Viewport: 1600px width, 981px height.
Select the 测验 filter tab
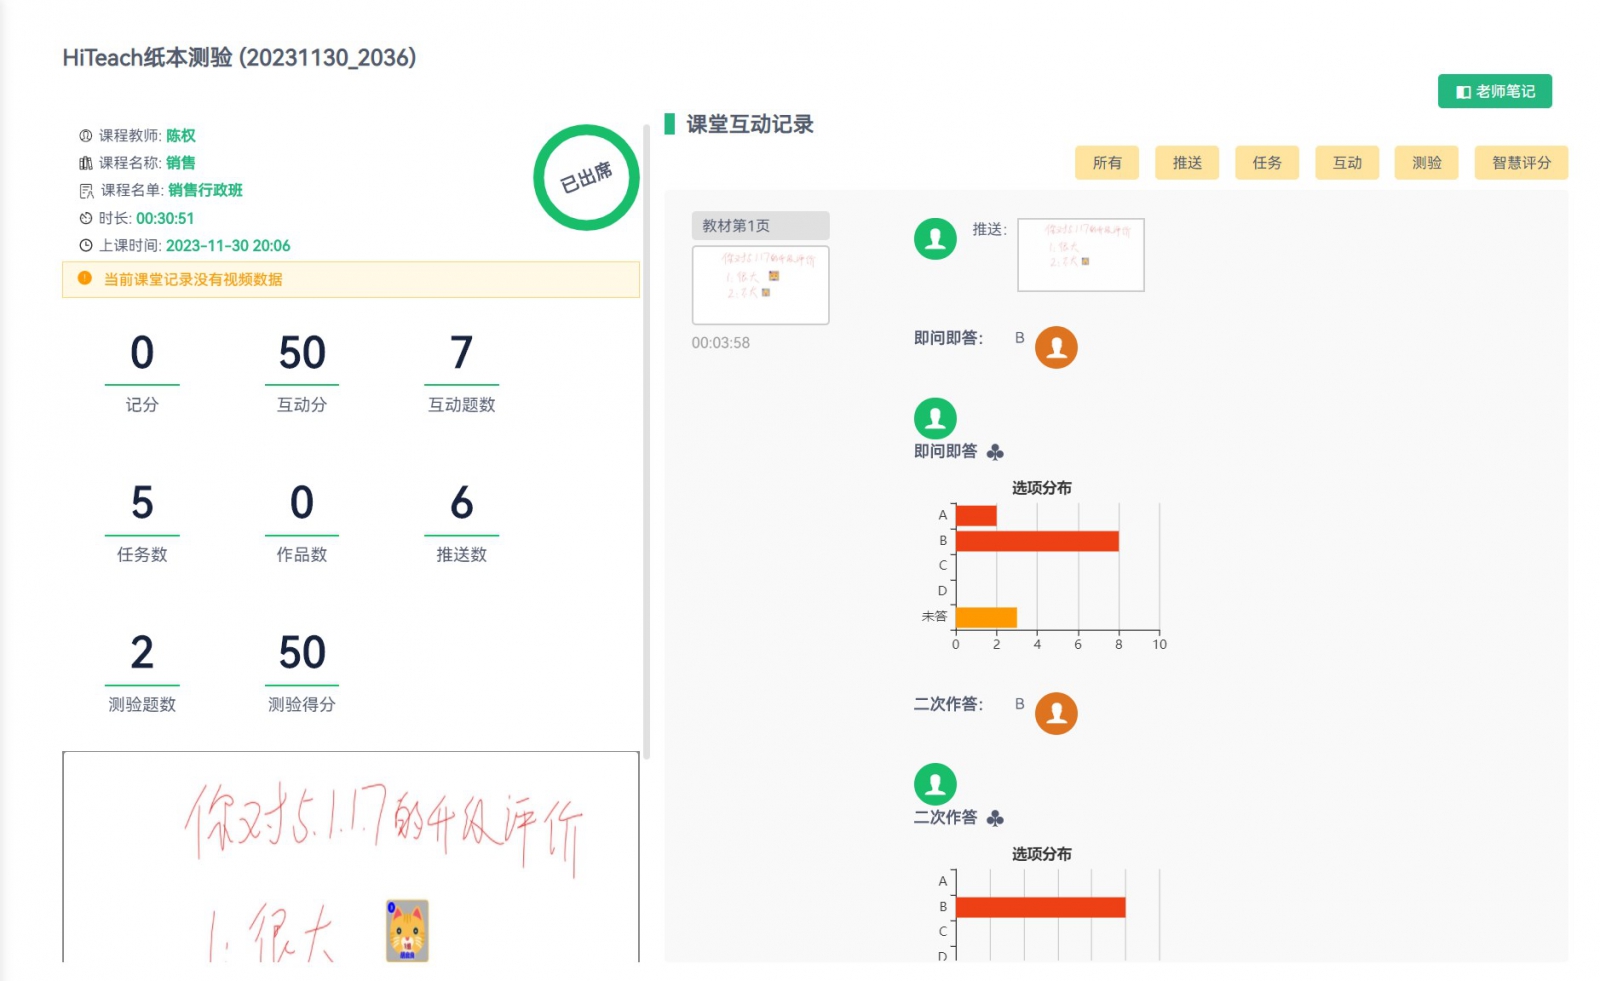click(1426, 163)
